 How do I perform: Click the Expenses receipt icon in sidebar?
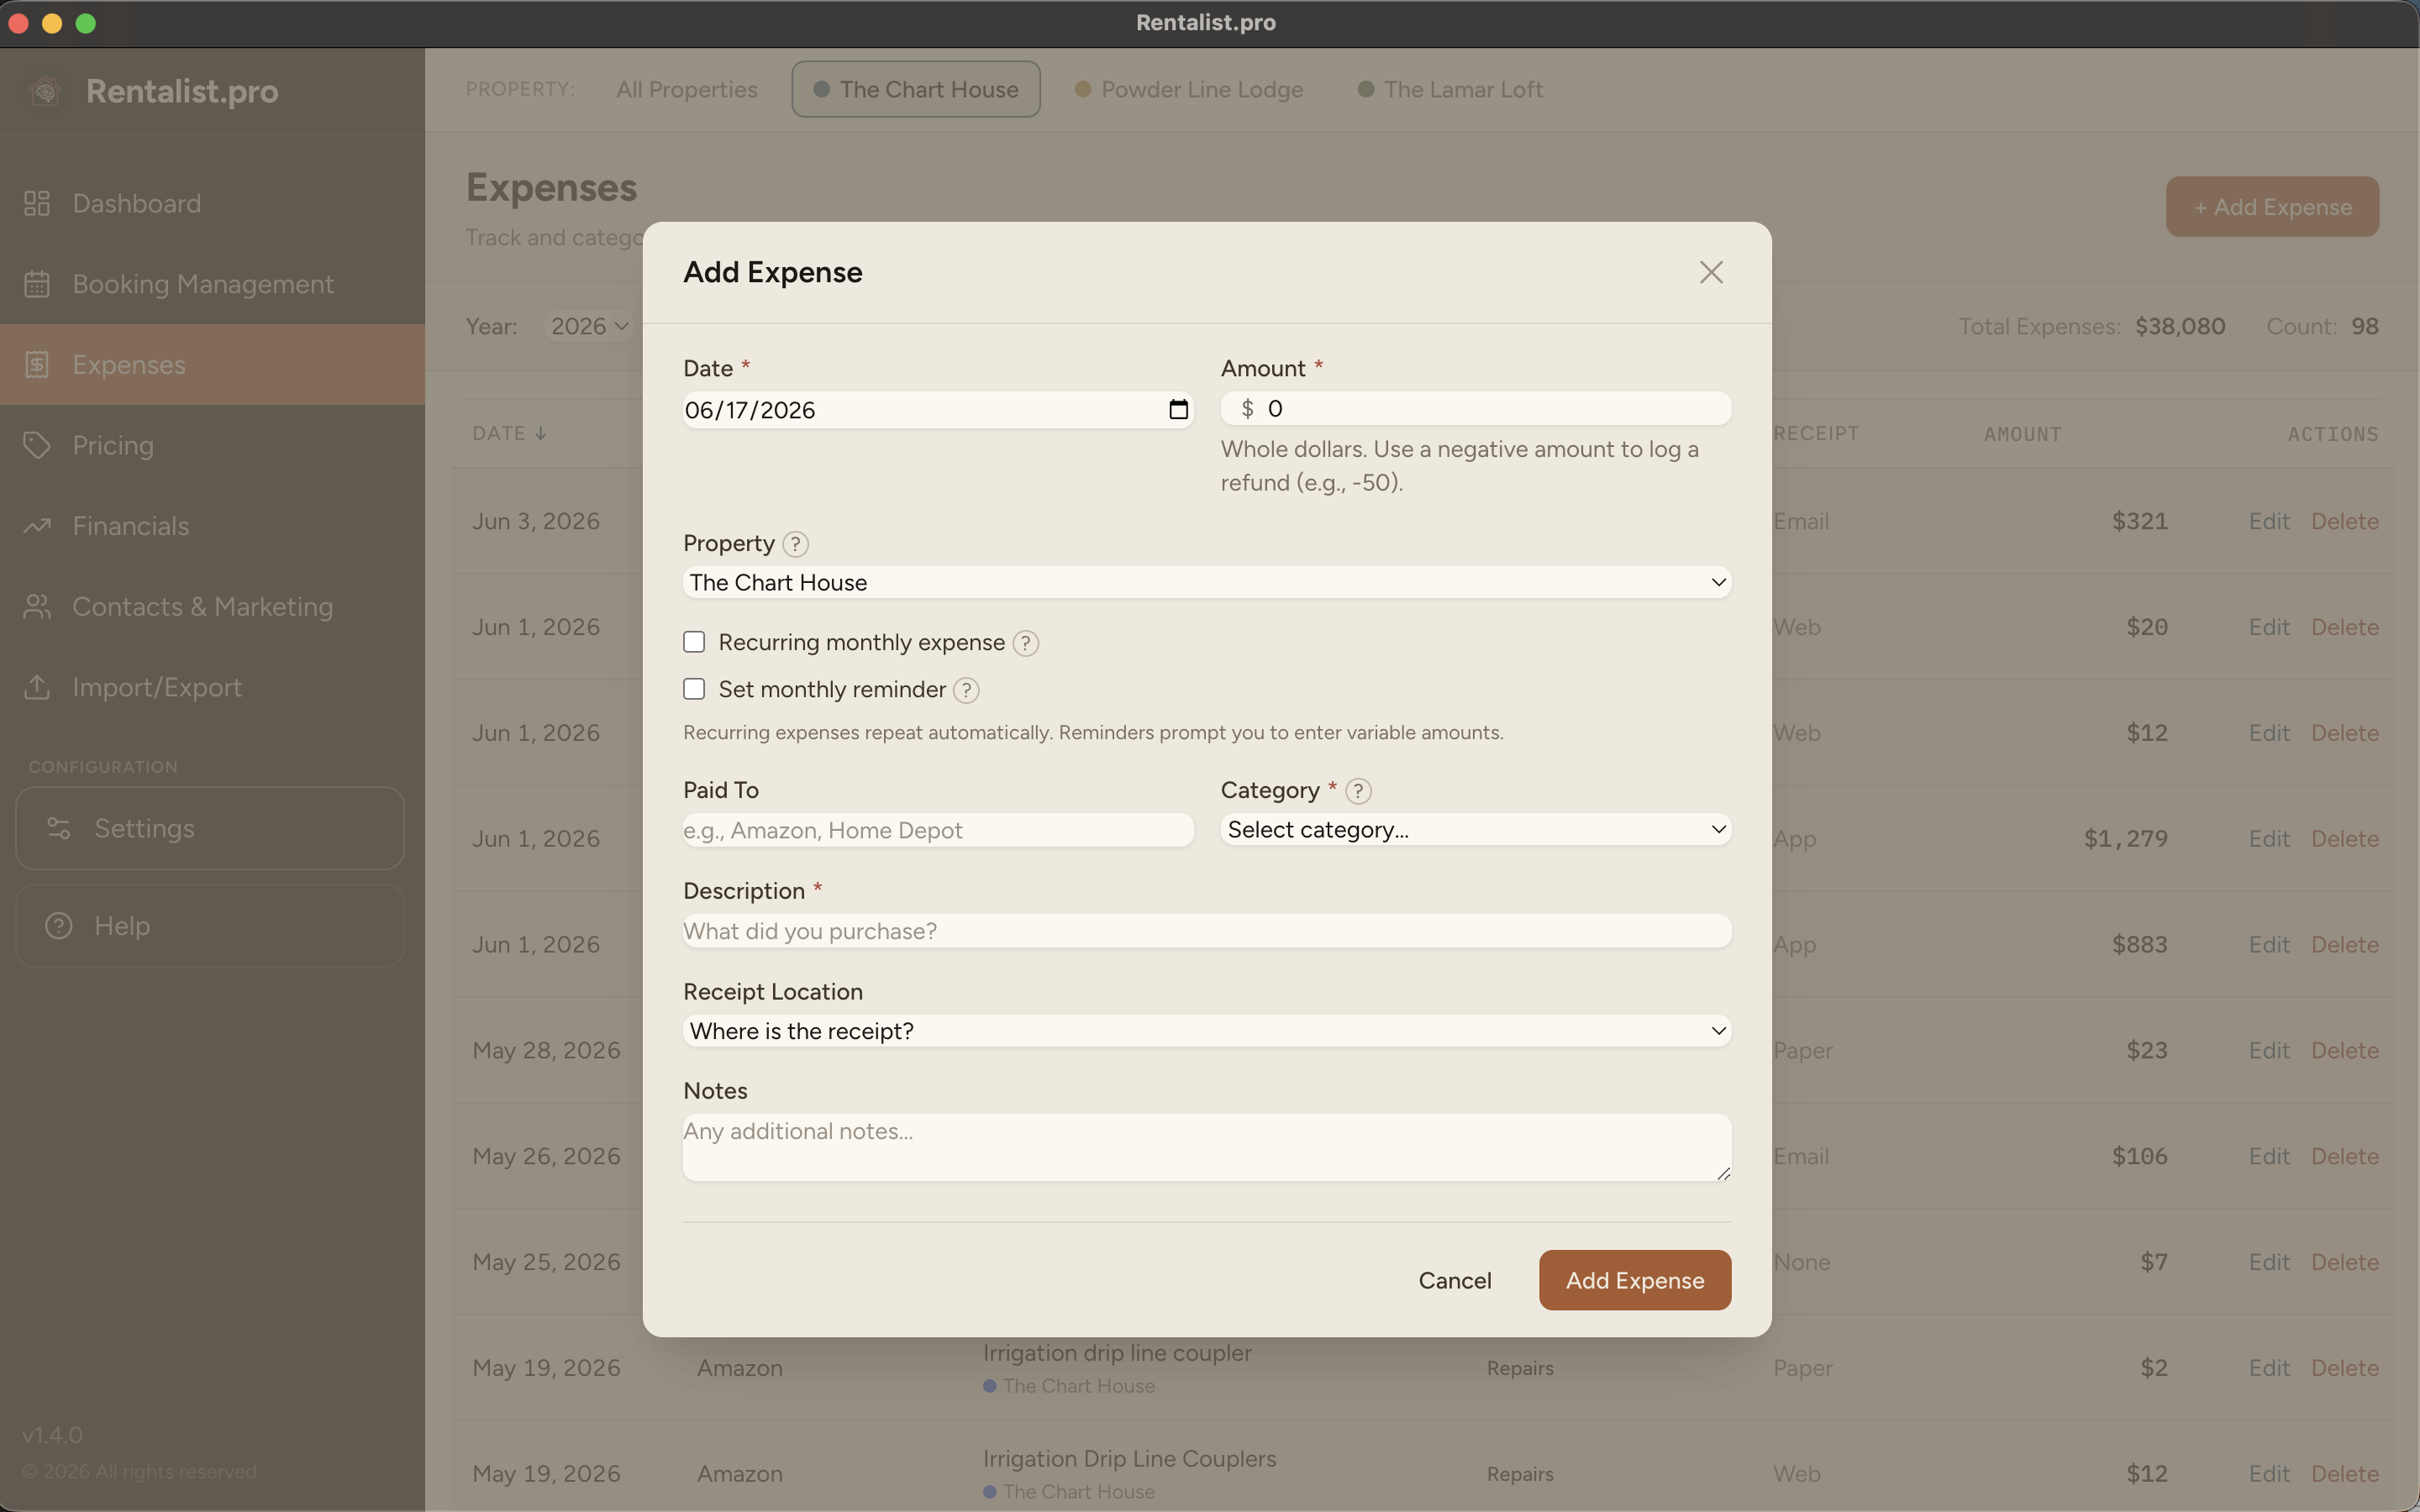point(37,365)
